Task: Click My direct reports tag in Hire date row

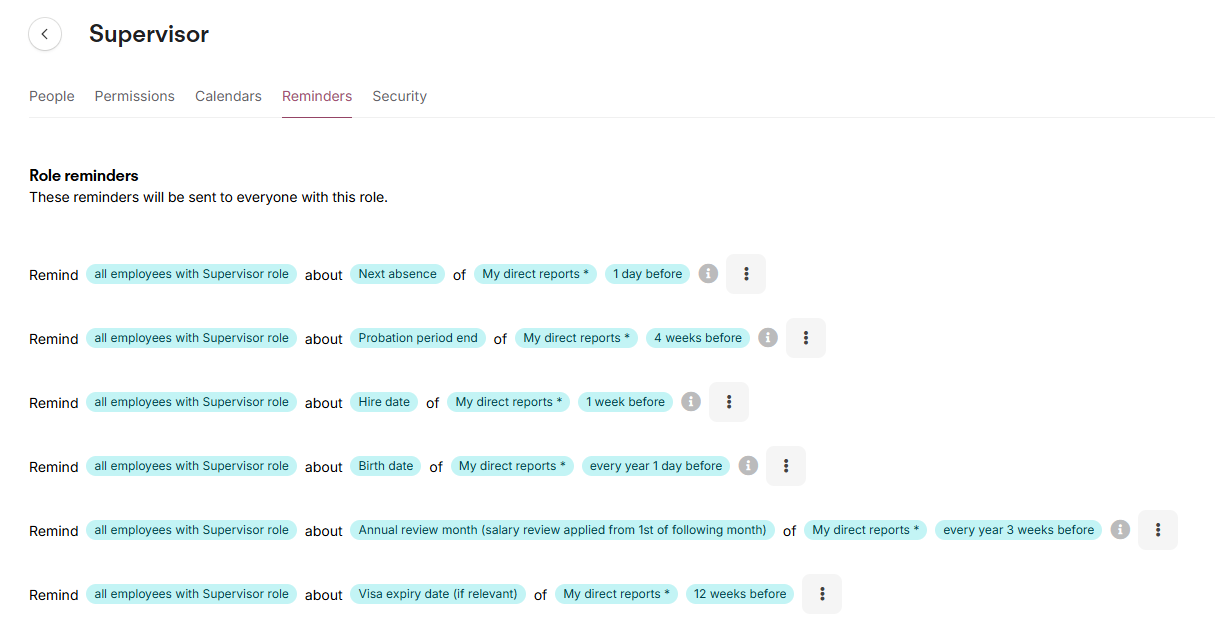Action: (x=509, y=402)
